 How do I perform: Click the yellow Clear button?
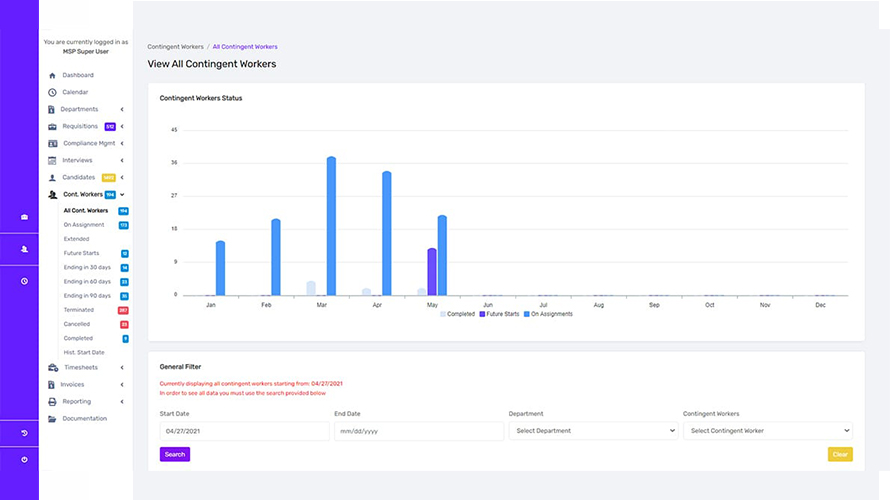pyautogui.click(x=840, y=454)
